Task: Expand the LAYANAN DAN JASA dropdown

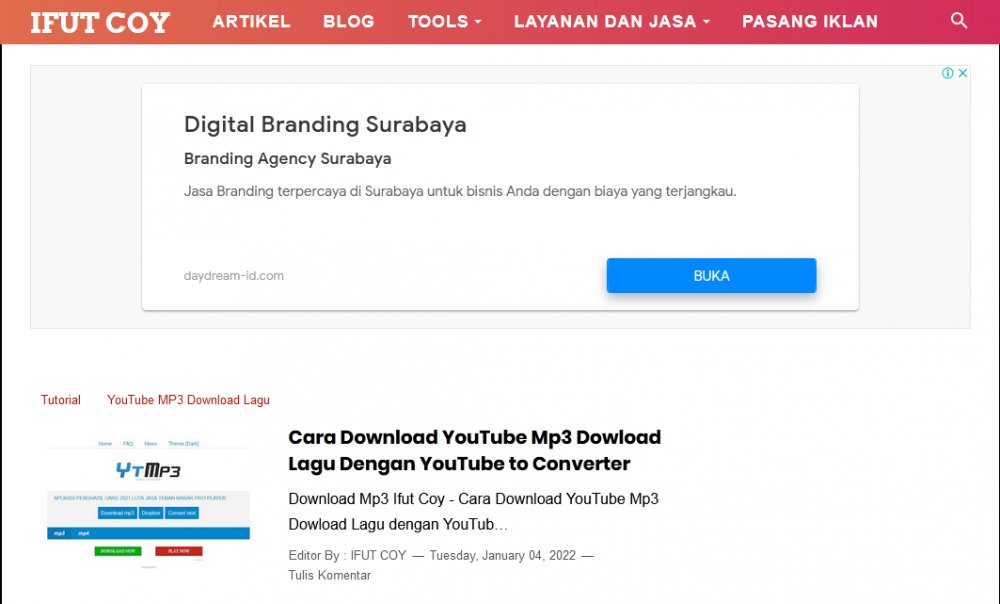Action: click(612, 21)
